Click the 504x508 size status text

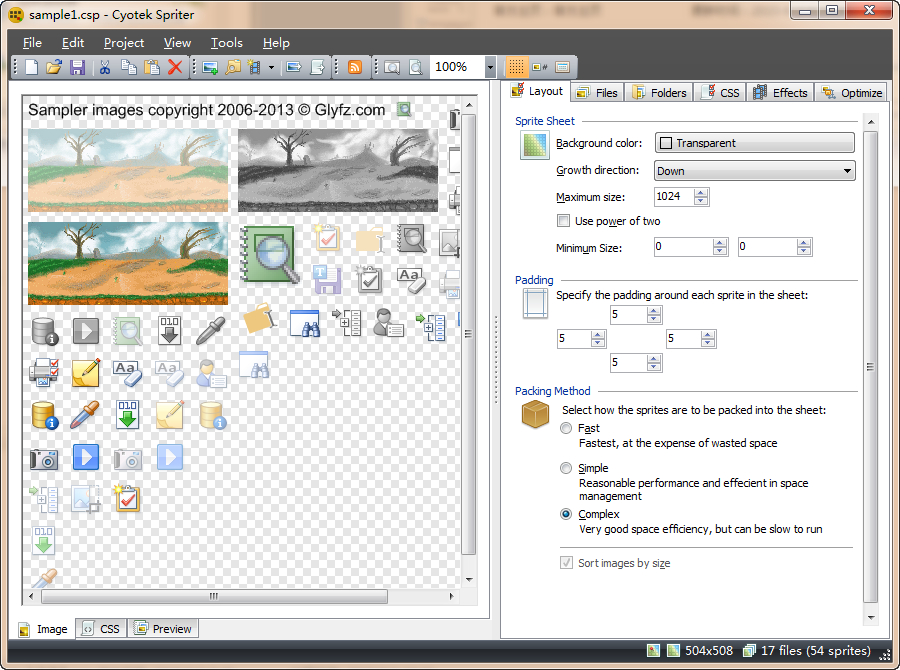click(x=709, y=650)
